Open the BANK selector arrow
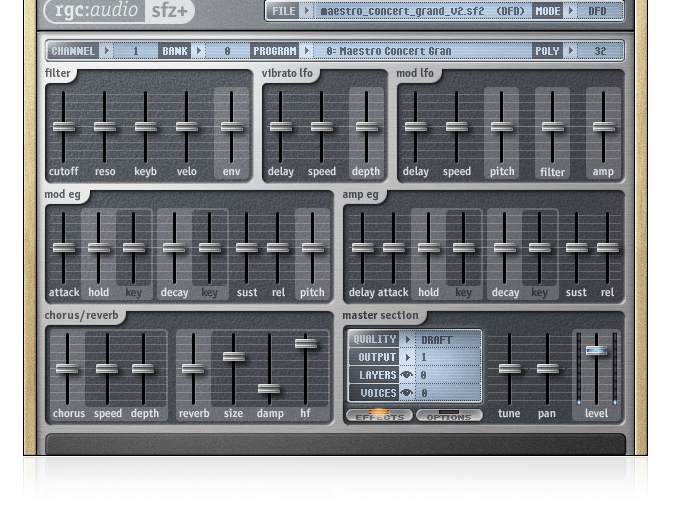 (198, 51)
